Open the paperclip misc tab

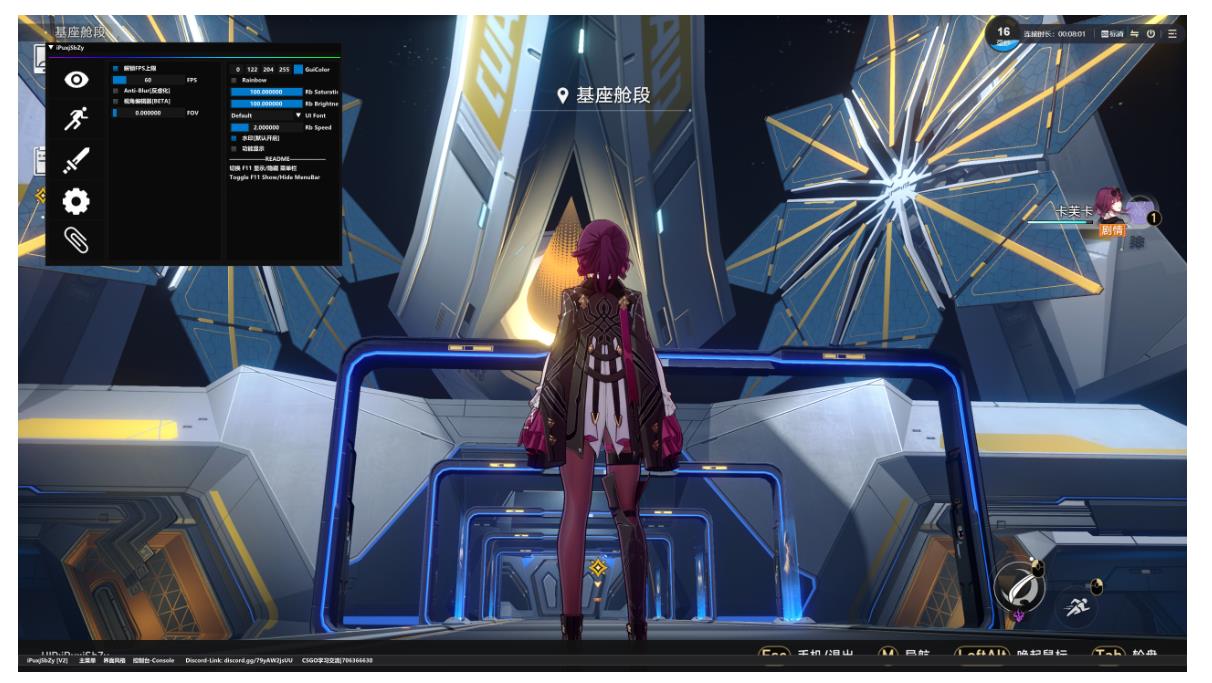click(x=76, y=240)
